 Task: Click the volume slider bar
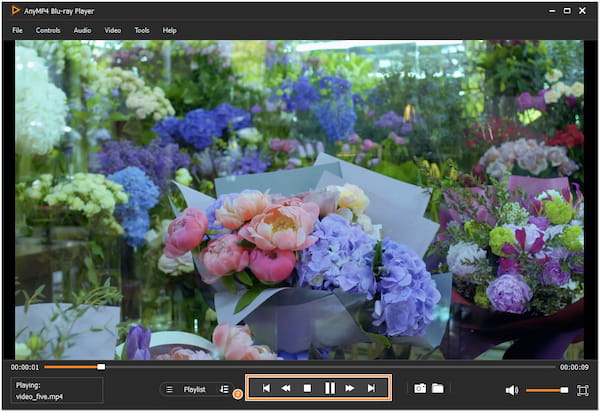click(x=545, y=390)
